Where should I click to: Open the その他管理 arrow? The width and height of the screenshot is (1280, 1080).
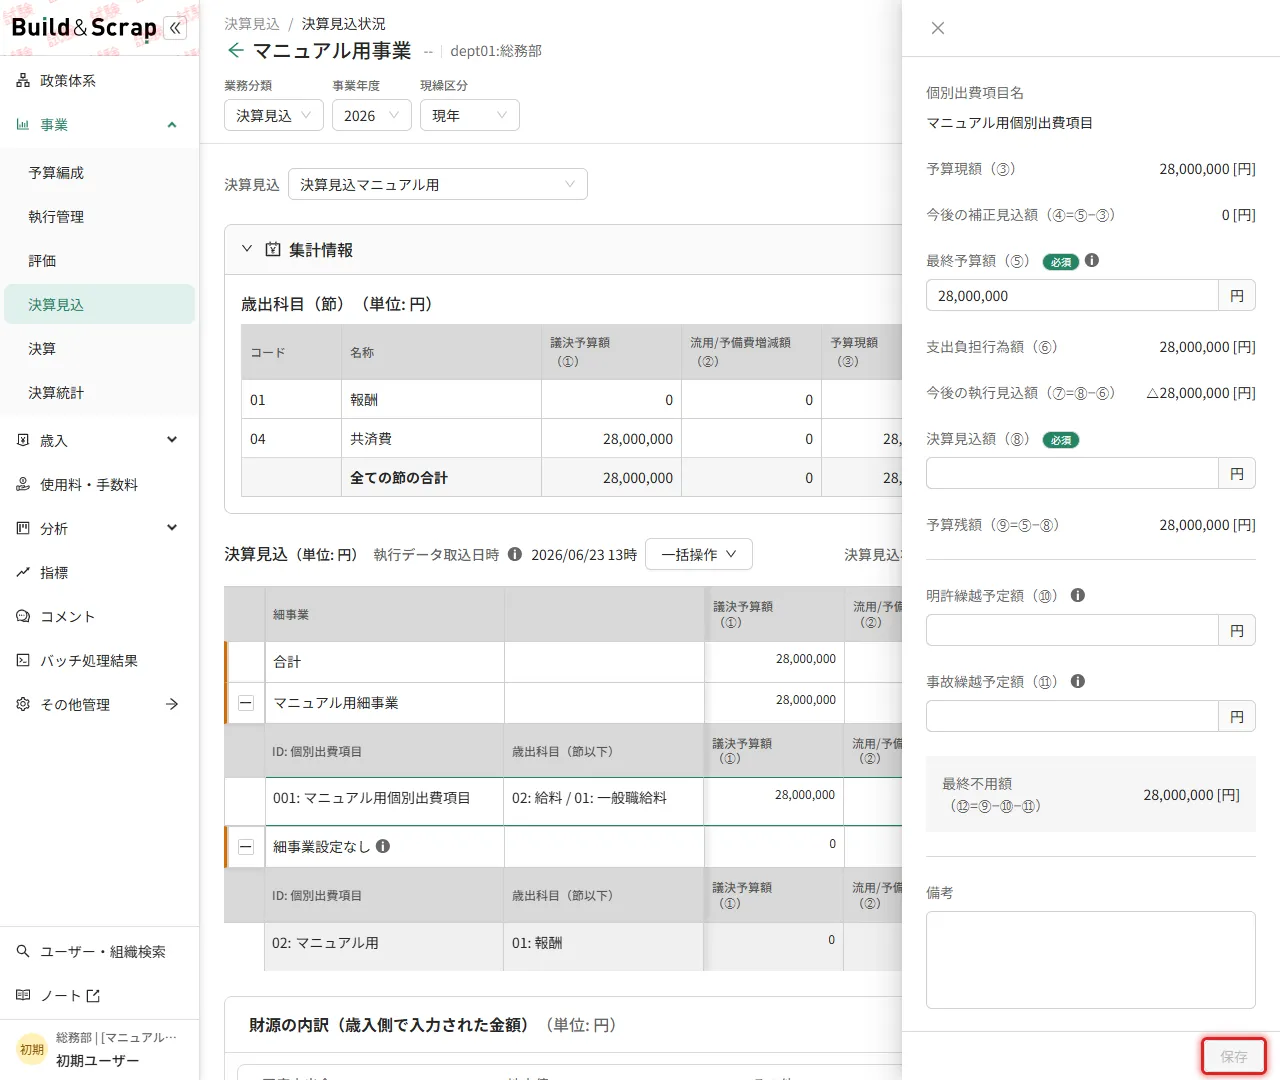pyautogui.click(x=172, y=704)
